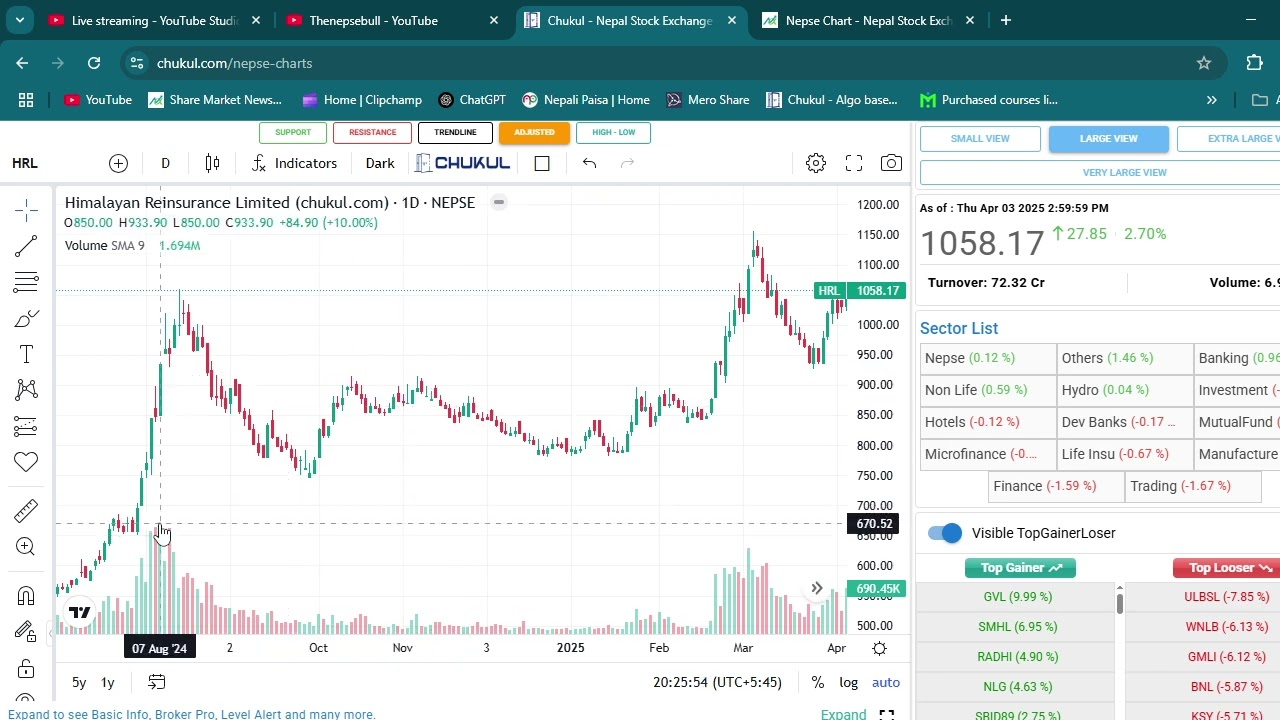The width and height of the screenshot is (1280, 720).
Task: Expand the hidden bookmarks chevron
Action: tap(1211, 100)
